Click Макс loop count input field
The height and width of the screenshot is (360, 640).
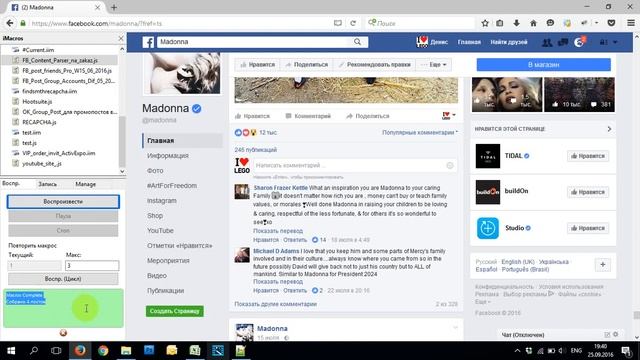[92, 265]
